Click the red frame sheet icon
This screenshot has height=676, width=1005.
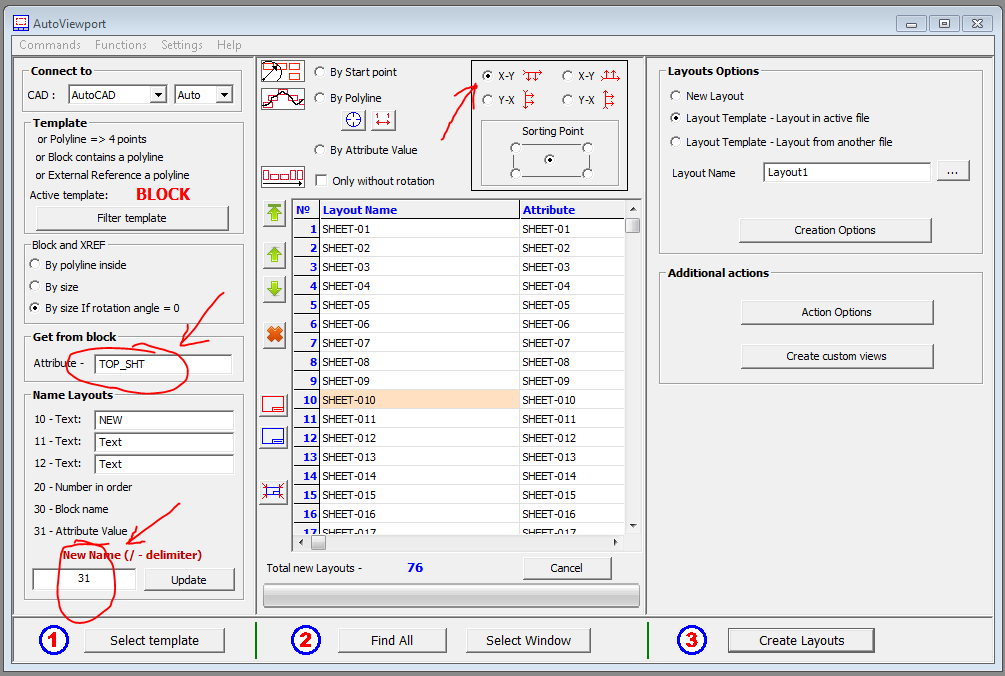tap(274, 405)
